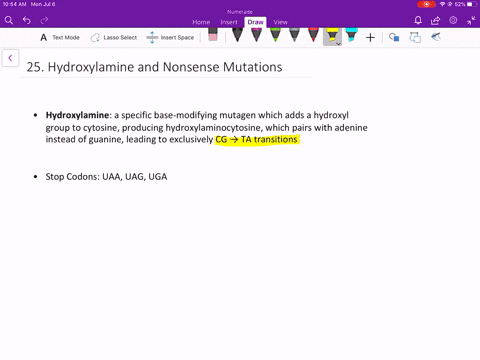Tap the battery indicator in status bar
Image resolution: width=480 pixels, height=360 pixels.
(x=472, y=4)
